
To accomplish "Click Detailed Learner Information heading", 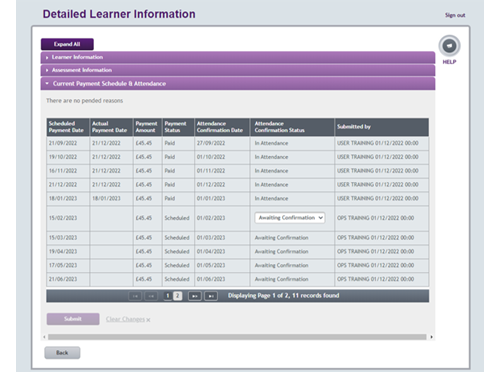I will pyautogui.click(x=119, y=14).
